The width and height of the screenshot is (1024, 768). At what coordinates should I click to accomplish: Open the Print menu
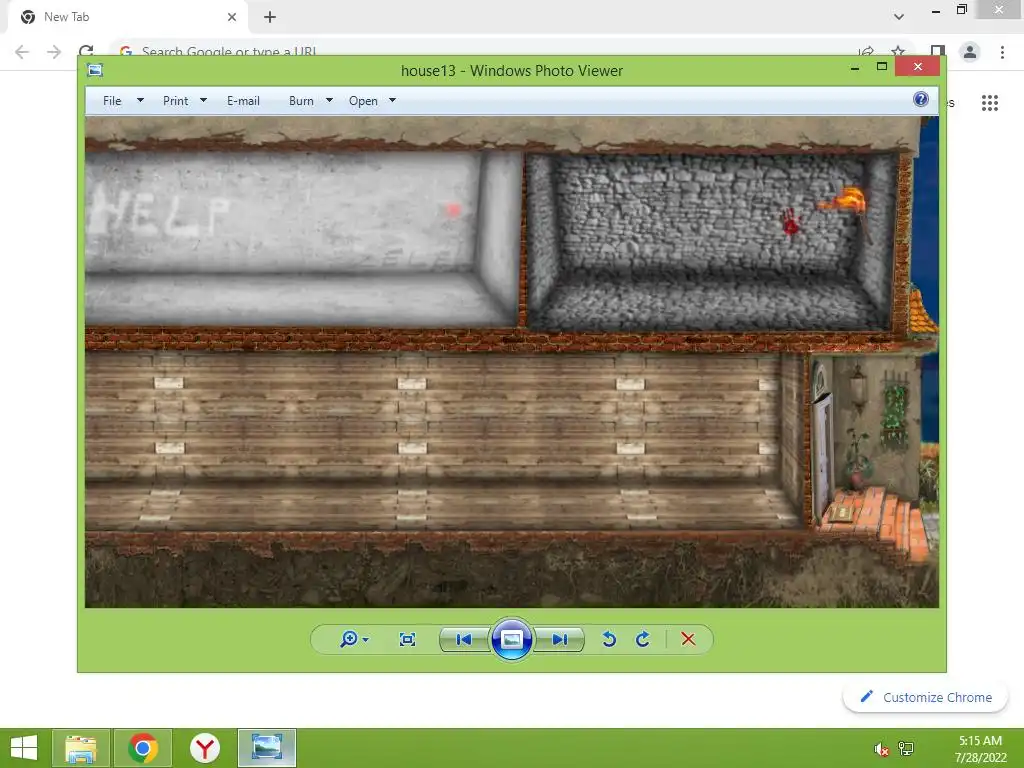coord(176,101)
